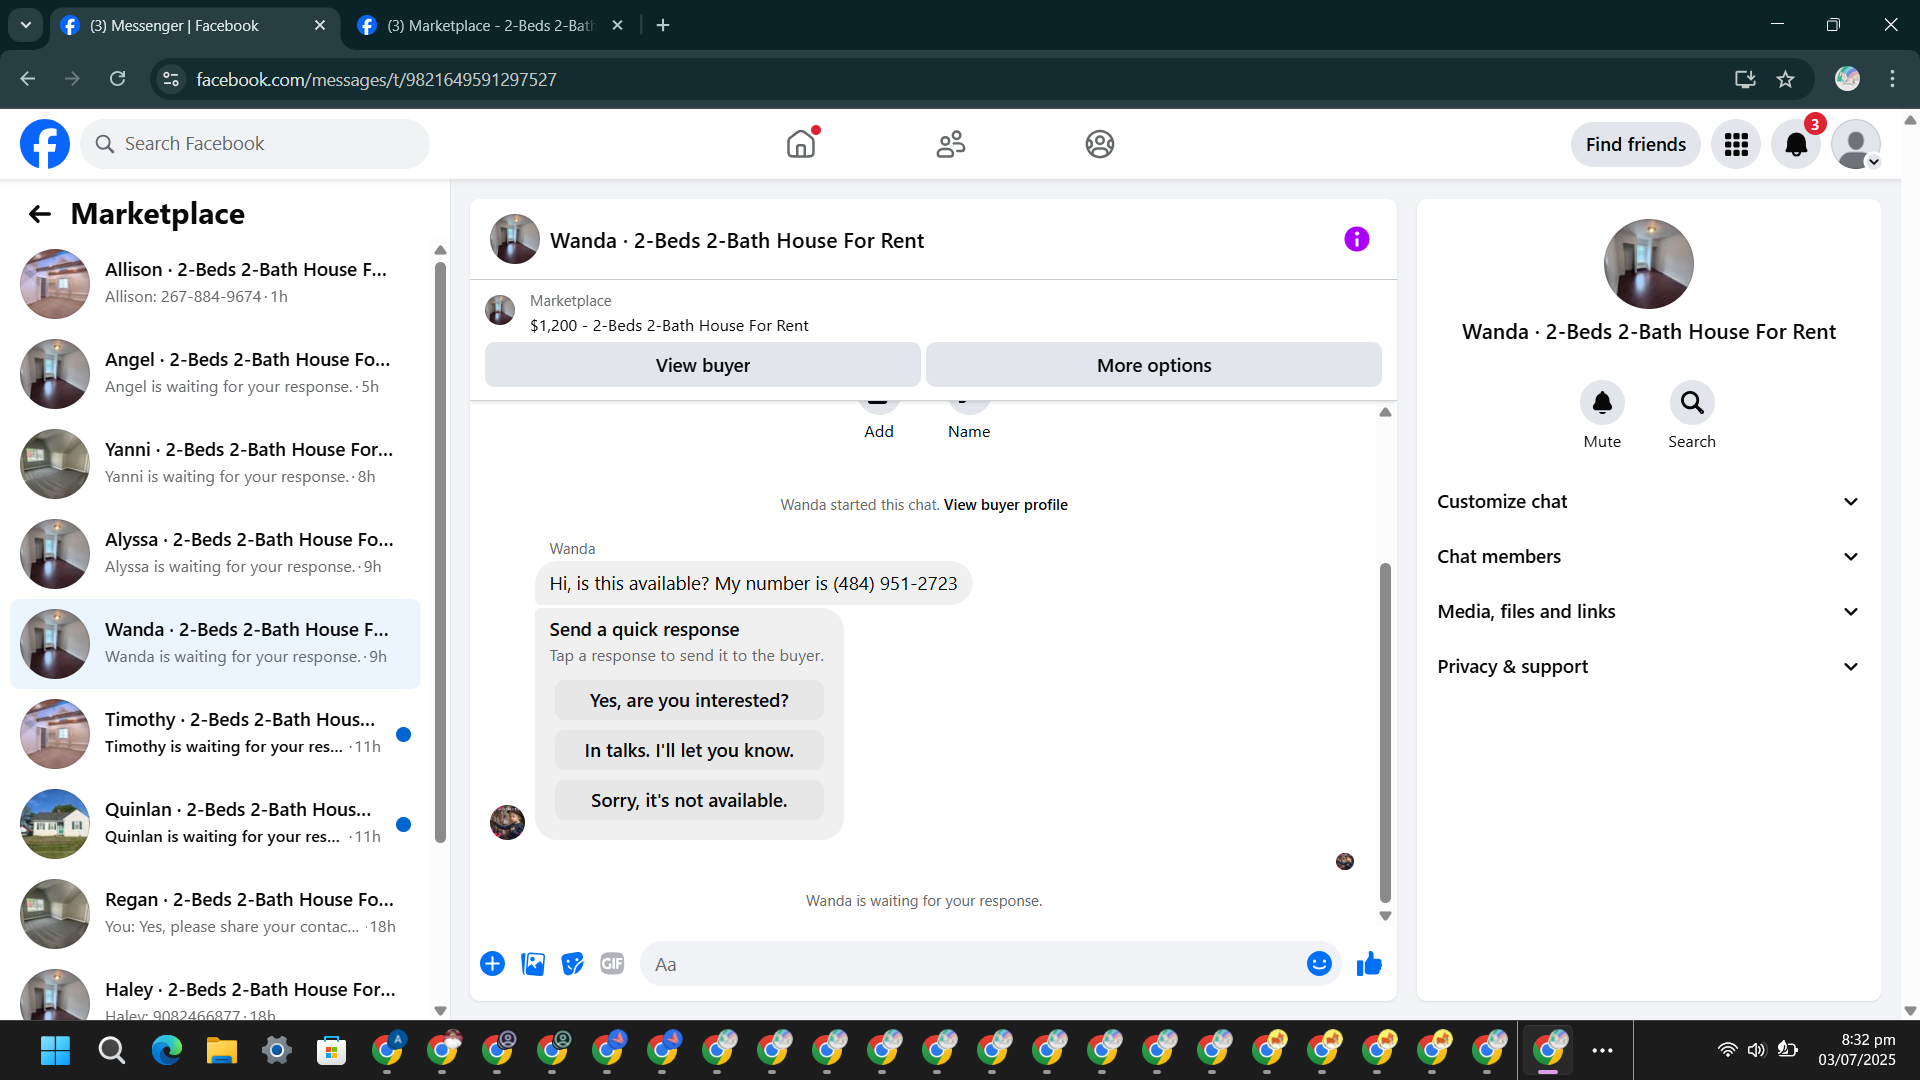This screenshot has height=1080, width=1920.
Task: Mute this conversation with bell button
Action: 1601,403
